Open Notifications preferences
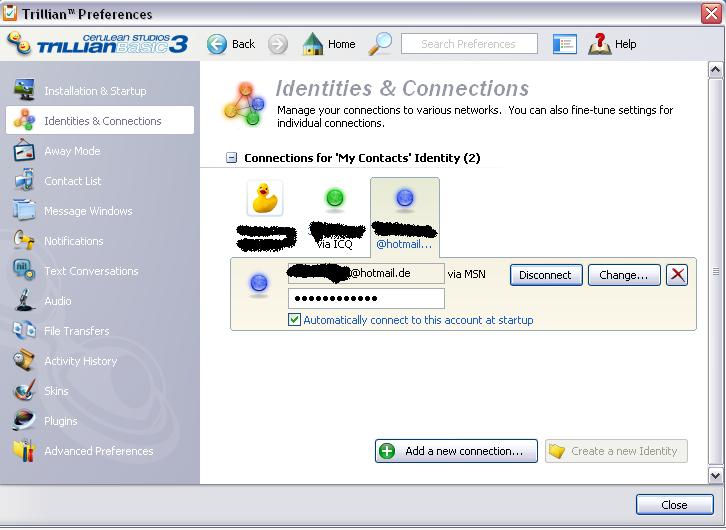726x530 pixels. click(100, 240)
